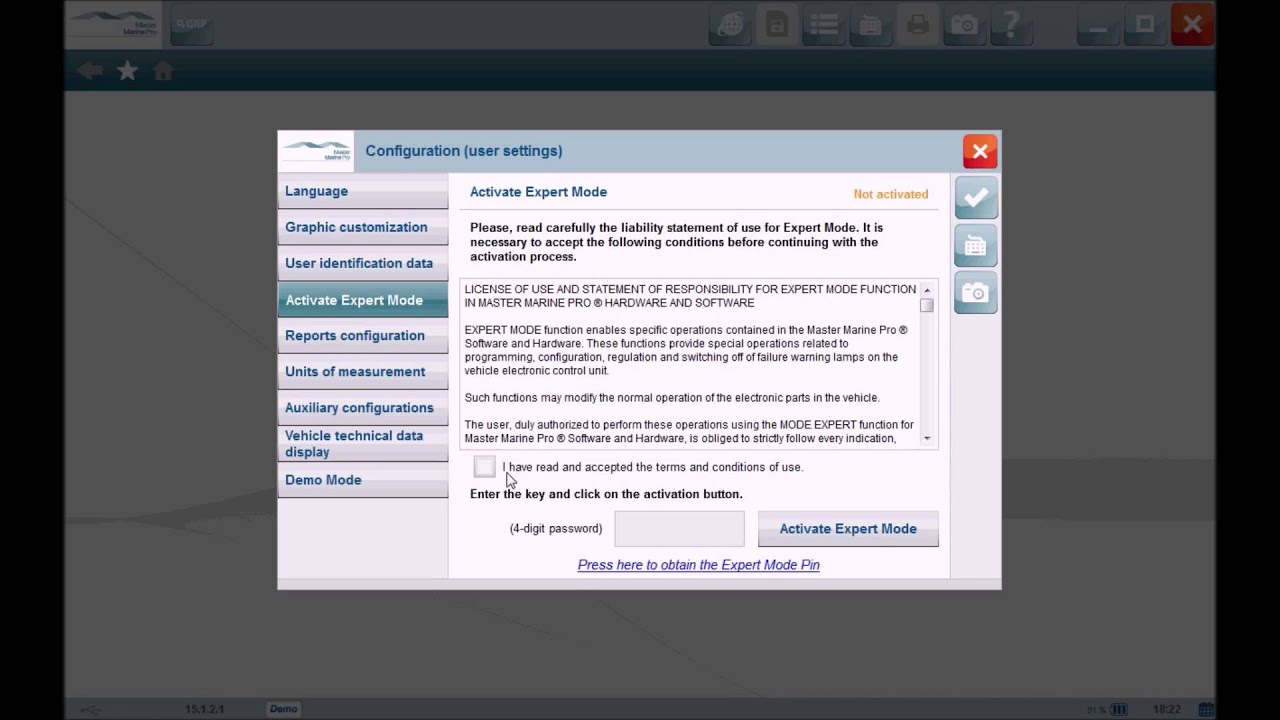Take a screenshot with dialog camera icon
1280x720 pixels.
[x=975, y=293]
